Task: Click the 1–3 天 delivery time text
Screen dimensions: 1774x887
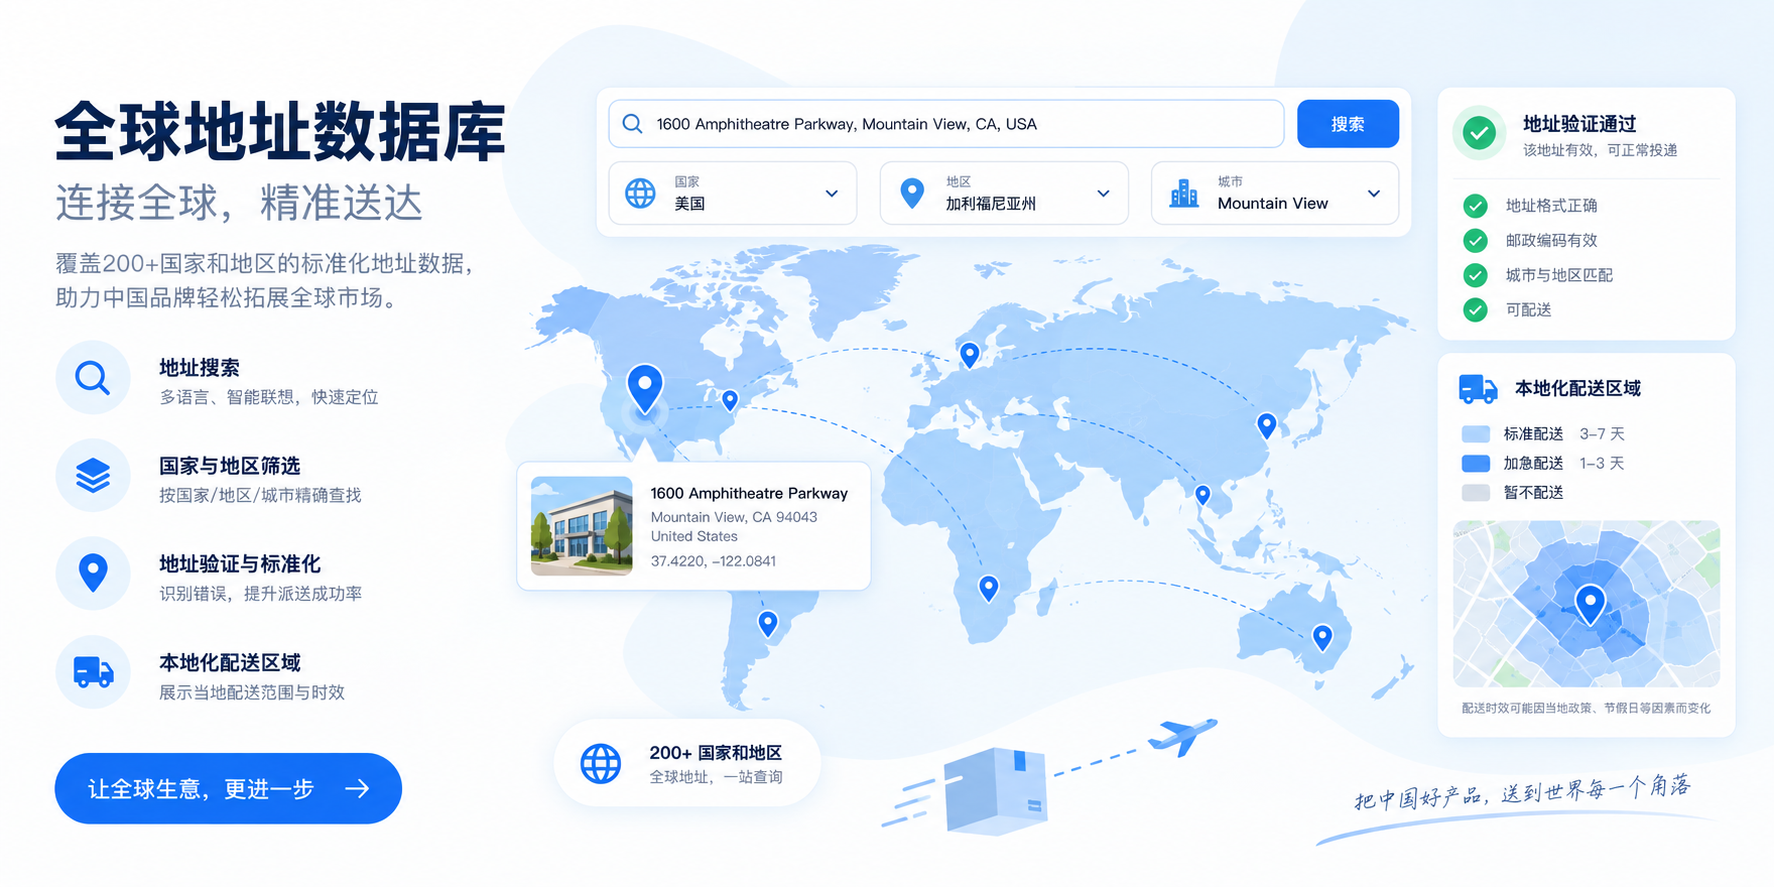Action: (x=1602, y=463)
